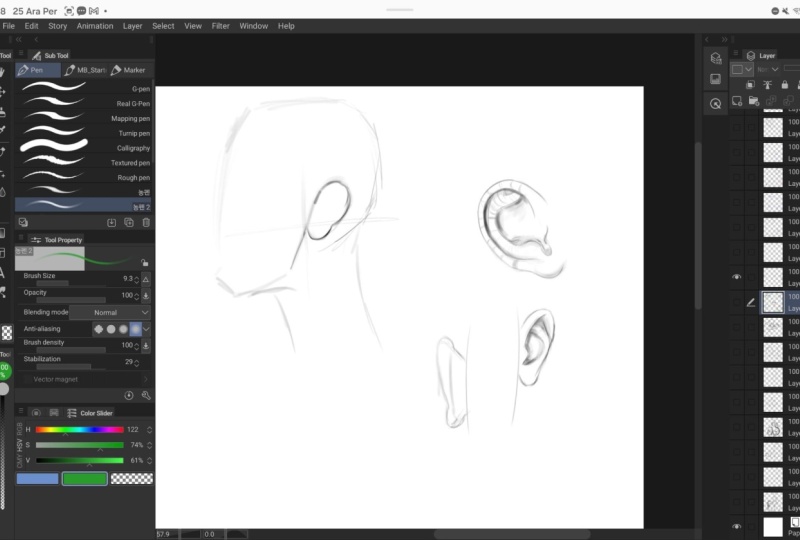800x540 pixels.
Task: Enable the Vector magnet checkbox
Action: coord(27,379)
